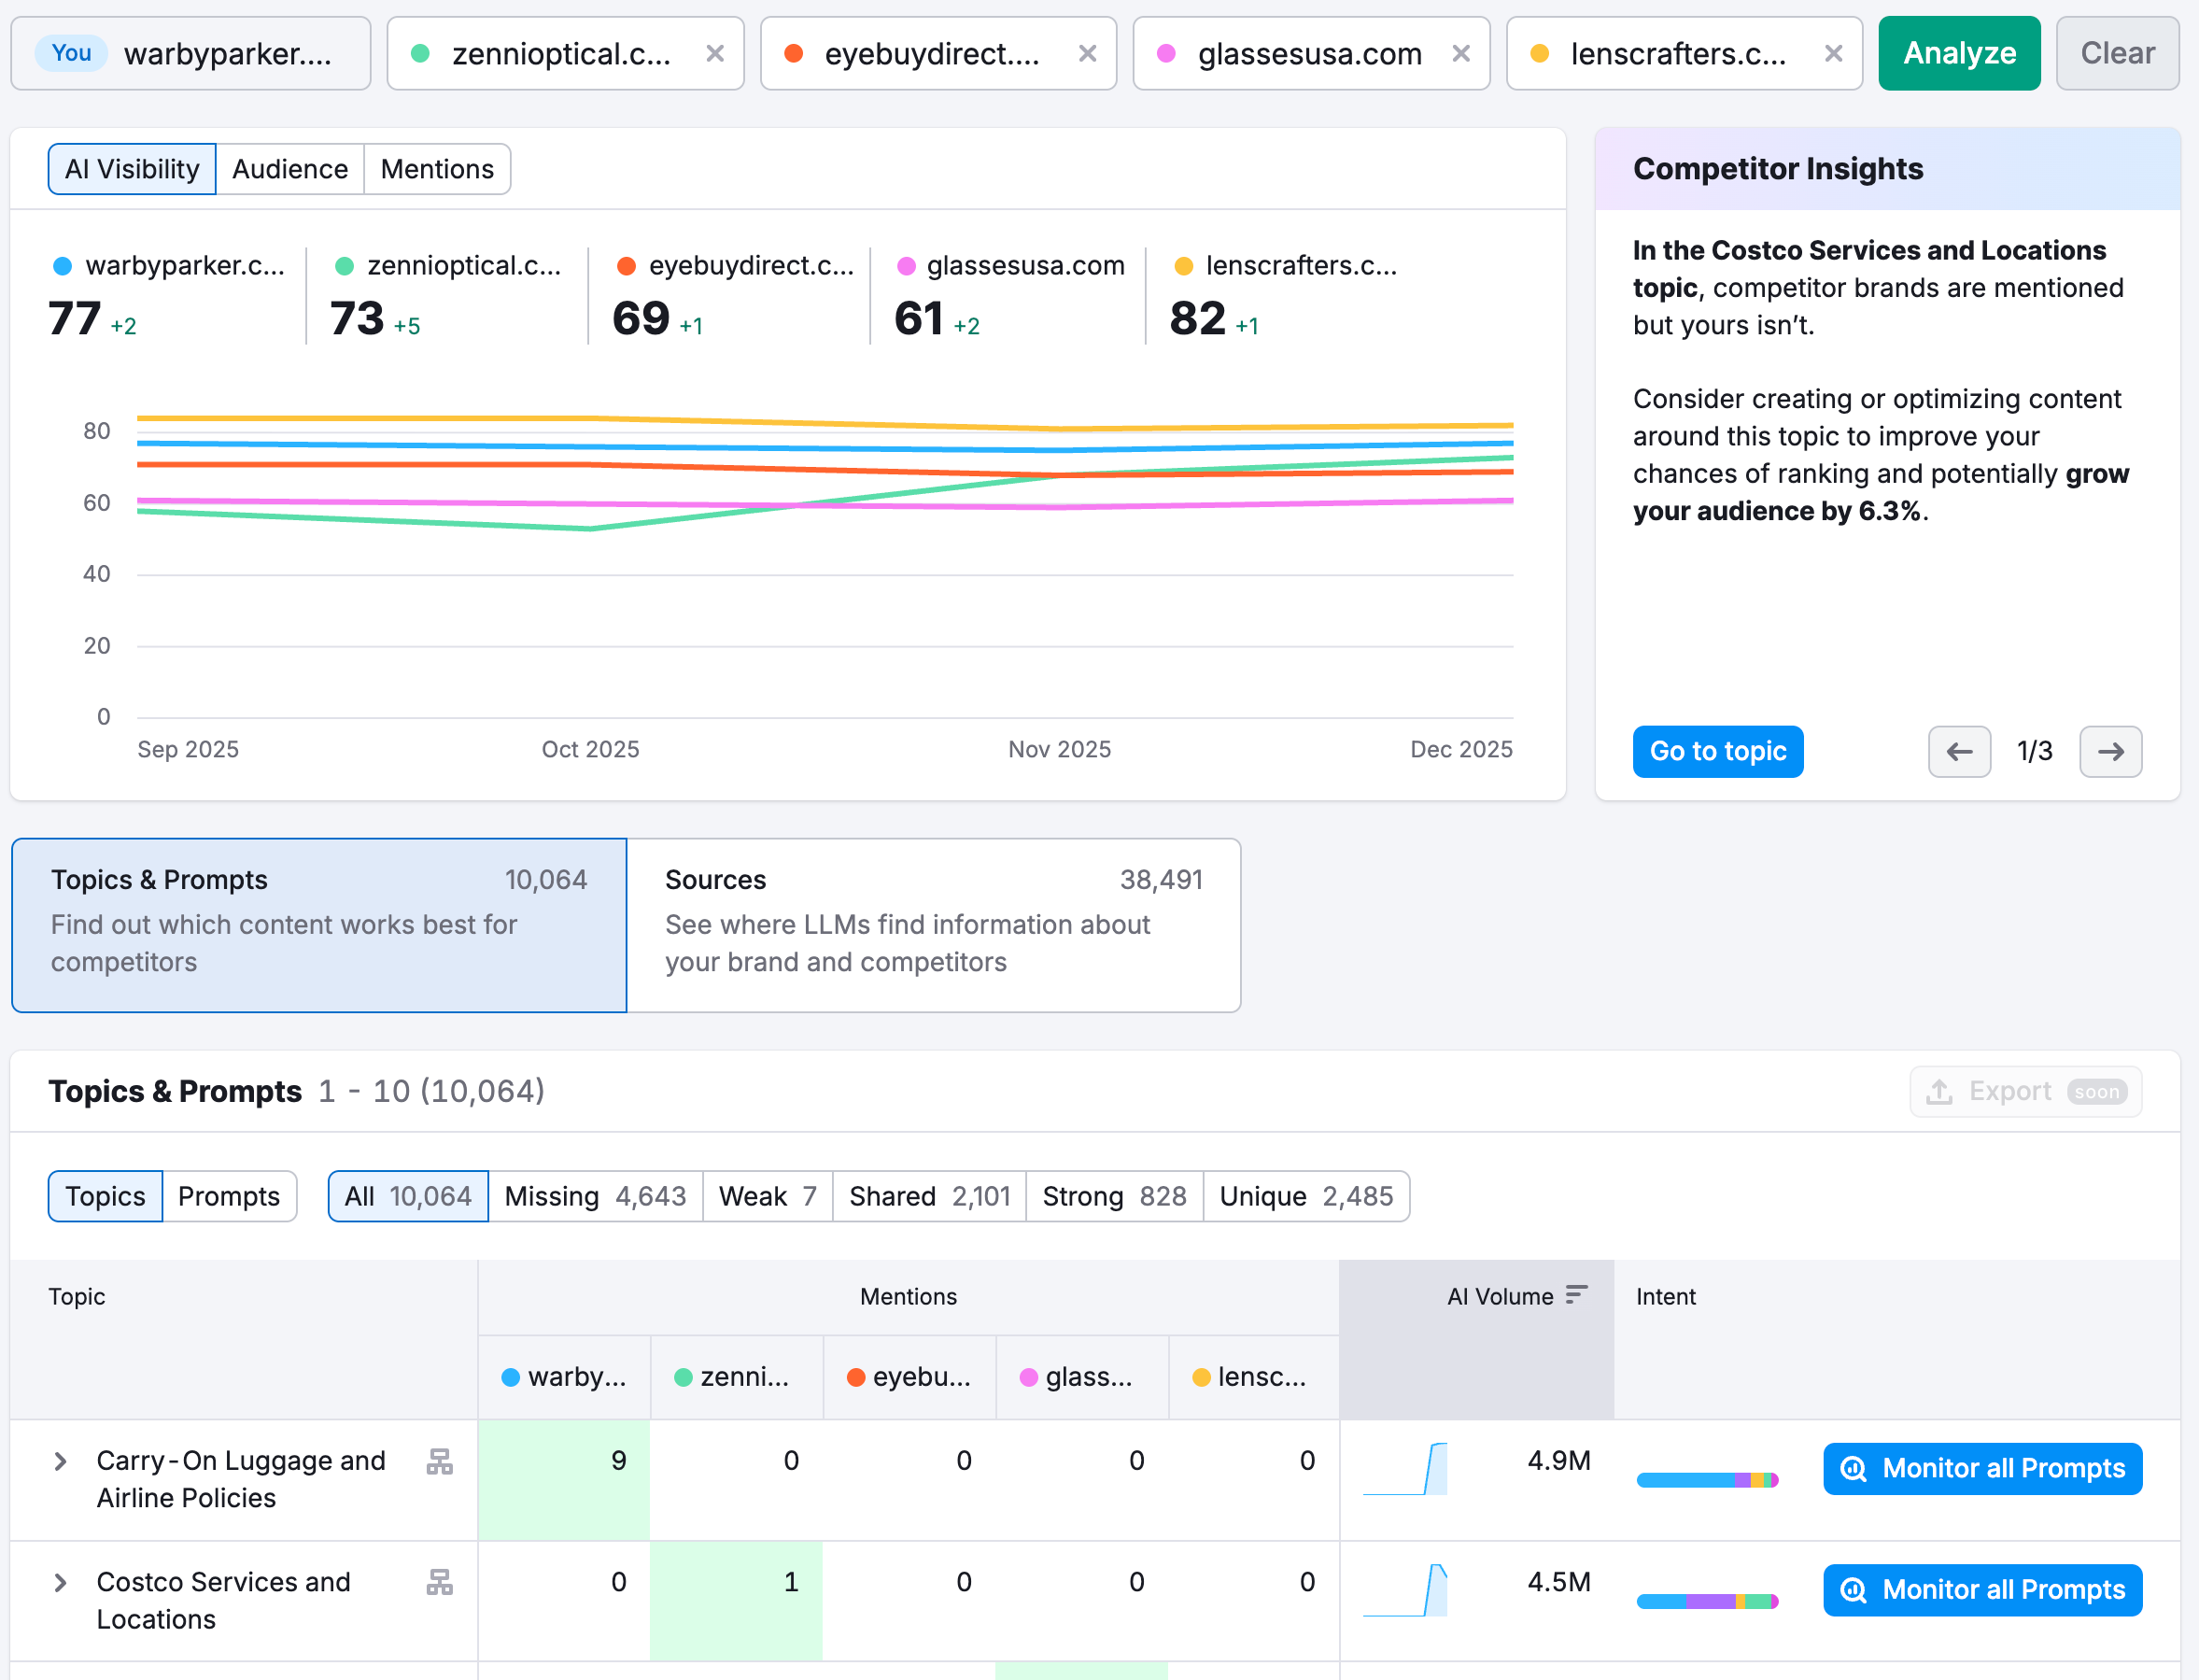This screenshot has height=1680, width=2199.
Task: Click the left arrow in Competitor Insights pagination
Action: click(x=1959, y=751)
